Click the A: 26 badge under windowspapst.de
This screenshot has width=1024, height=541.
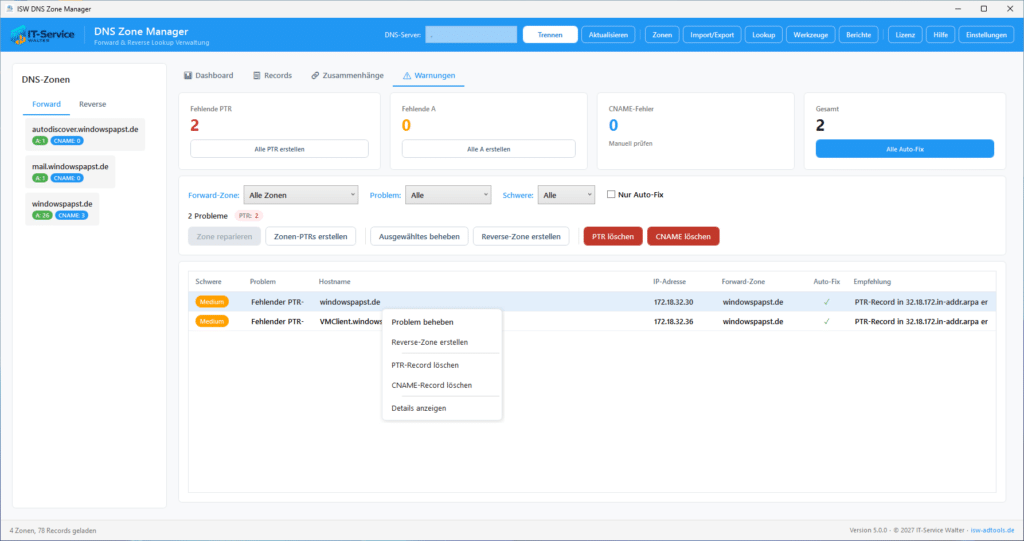[42, 216]
